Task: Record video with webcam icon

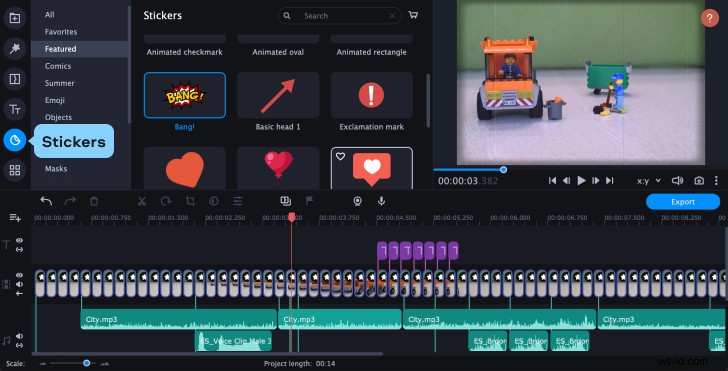Action: [357, 201]
